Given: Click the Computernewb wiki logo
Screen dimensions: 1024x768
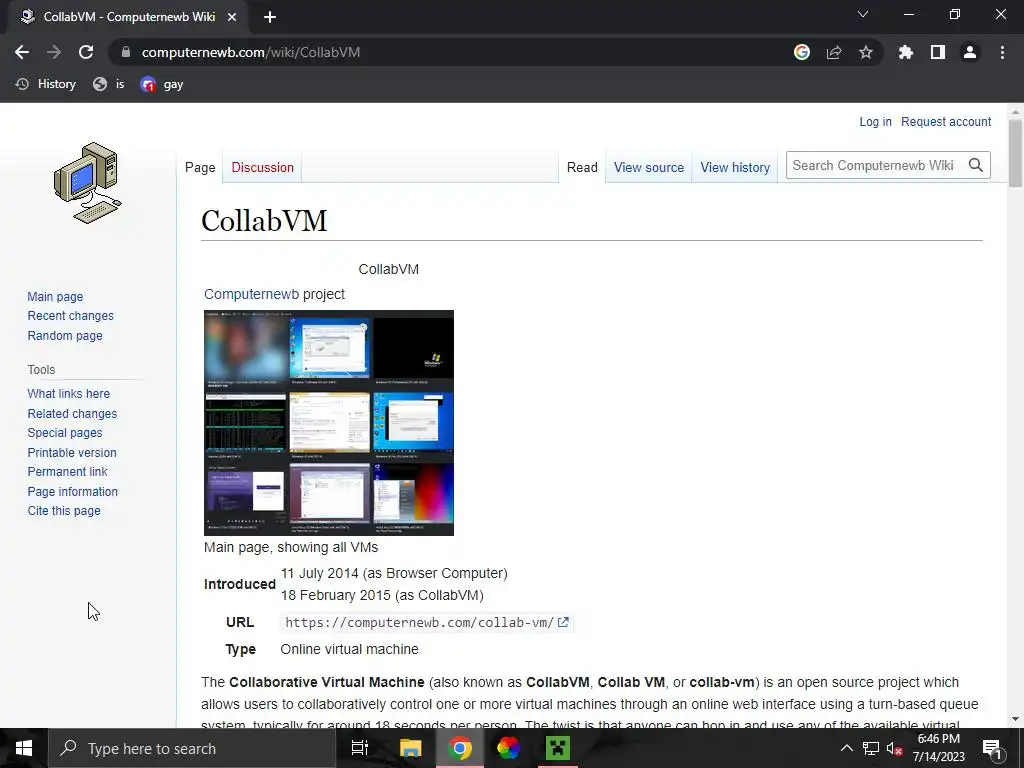Looking at the screenshot, I should click(88, 183).
